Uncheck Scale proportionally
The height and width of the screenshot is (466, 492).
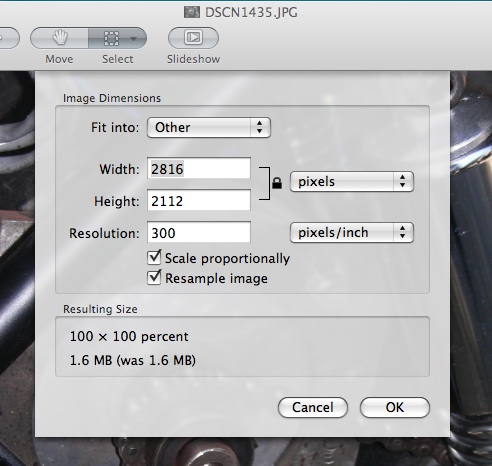pyautogui.click(x=154, y=257)
